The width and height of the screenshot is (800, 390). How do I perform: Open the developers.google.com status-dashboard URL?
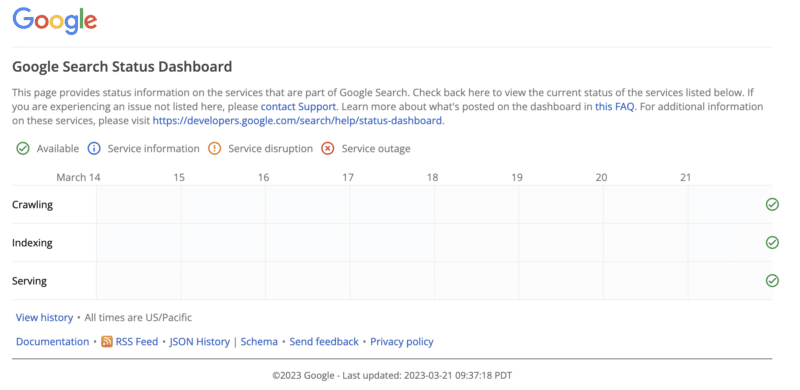tap(297, 121)
